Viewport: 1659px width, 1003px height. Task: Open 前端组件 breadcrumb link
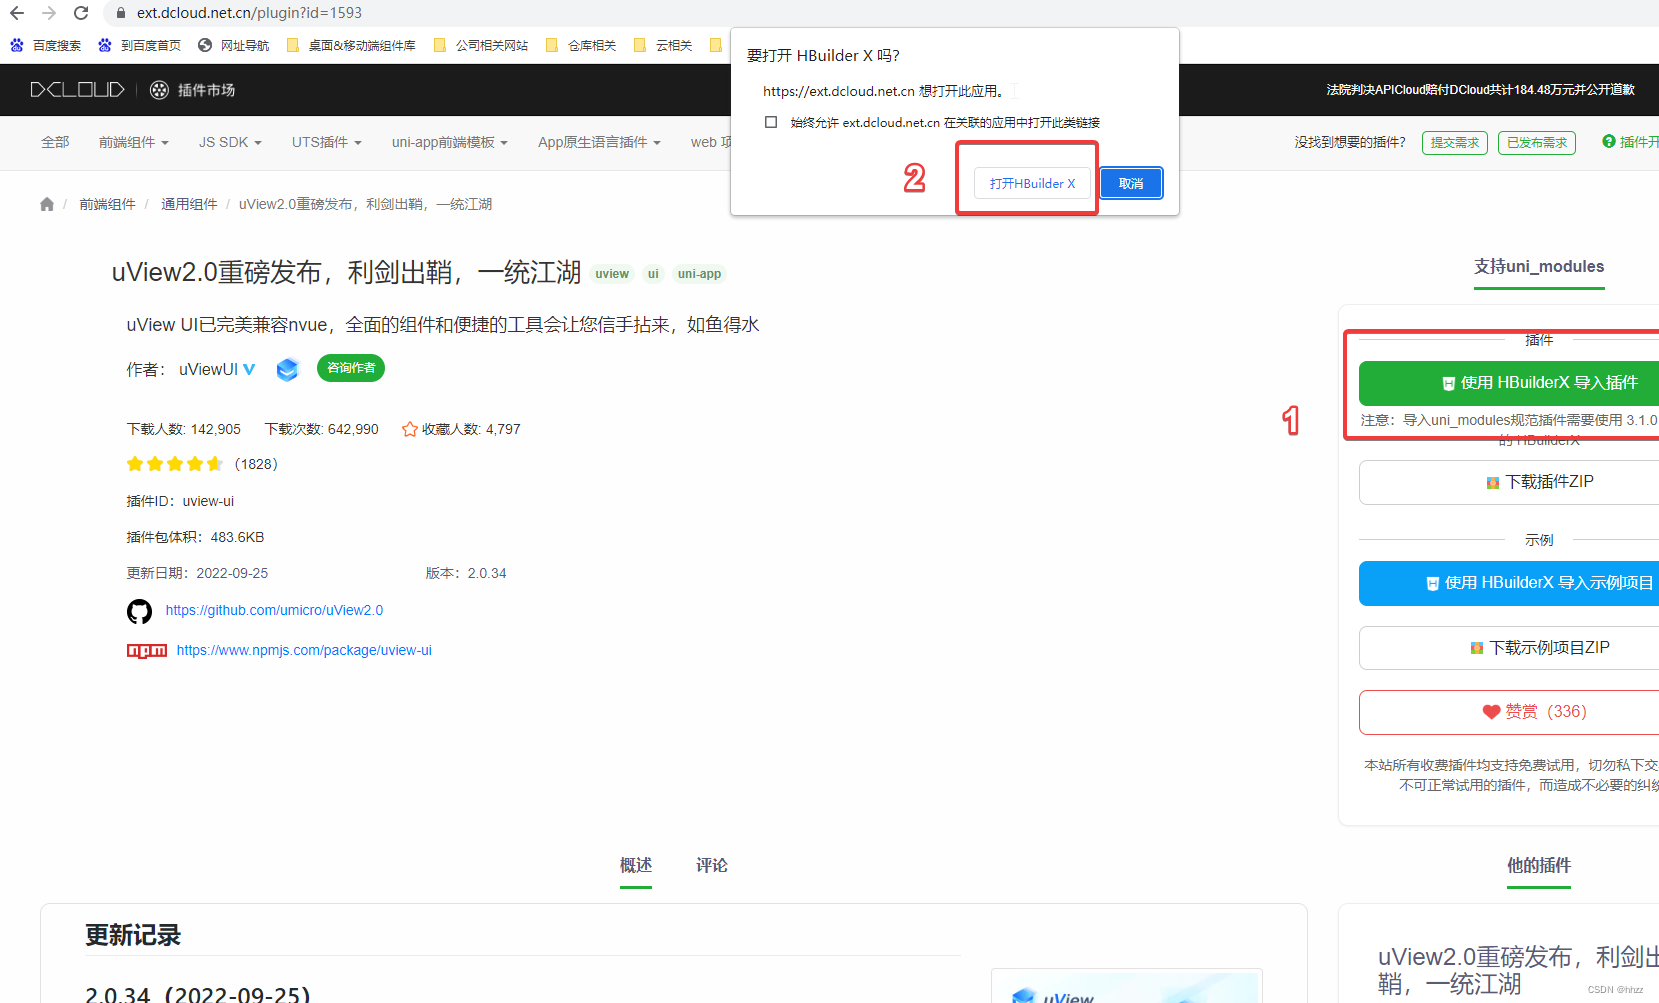pyautogui.click(x=107, y=204)
